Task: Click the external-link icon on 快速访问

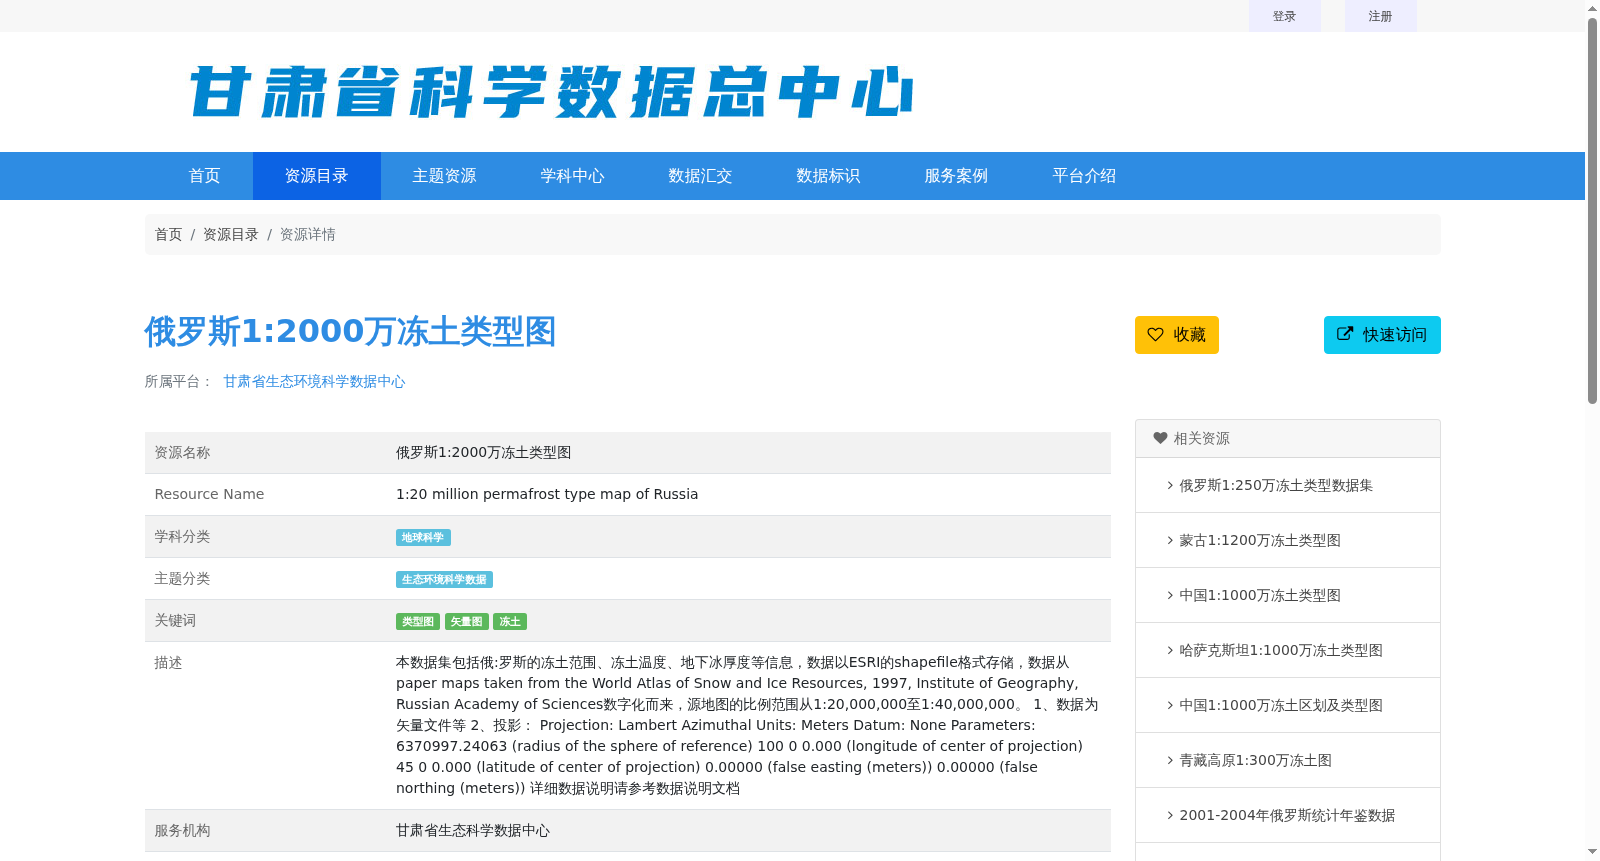Action: click(1345, 334)
